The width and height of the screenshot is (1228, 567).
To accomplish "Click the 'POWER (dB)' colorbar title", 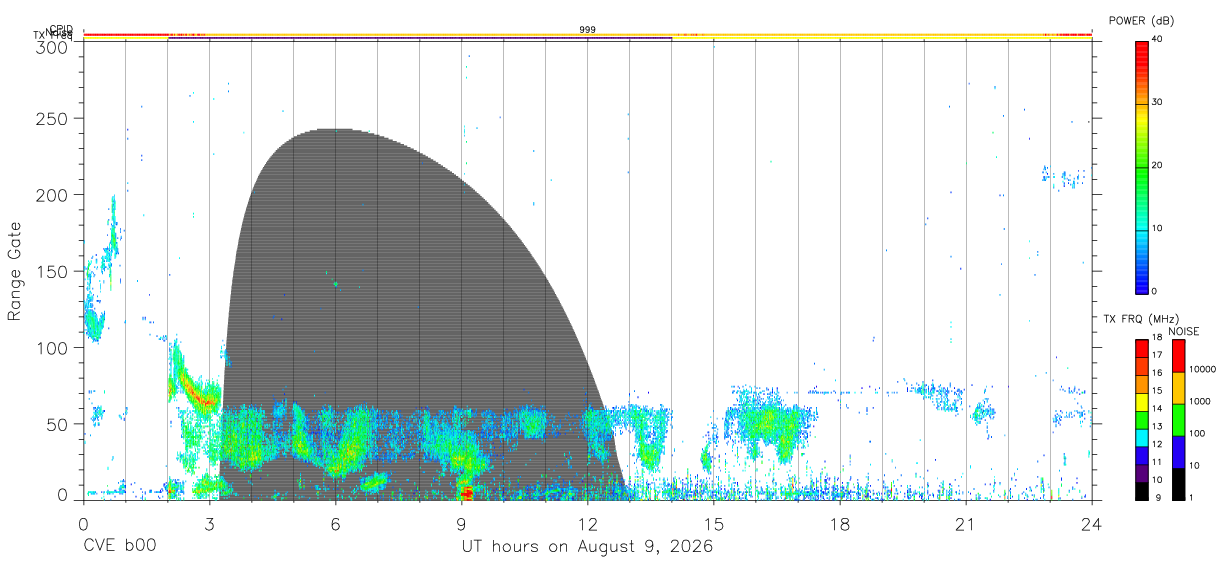I will (1141, 21).
